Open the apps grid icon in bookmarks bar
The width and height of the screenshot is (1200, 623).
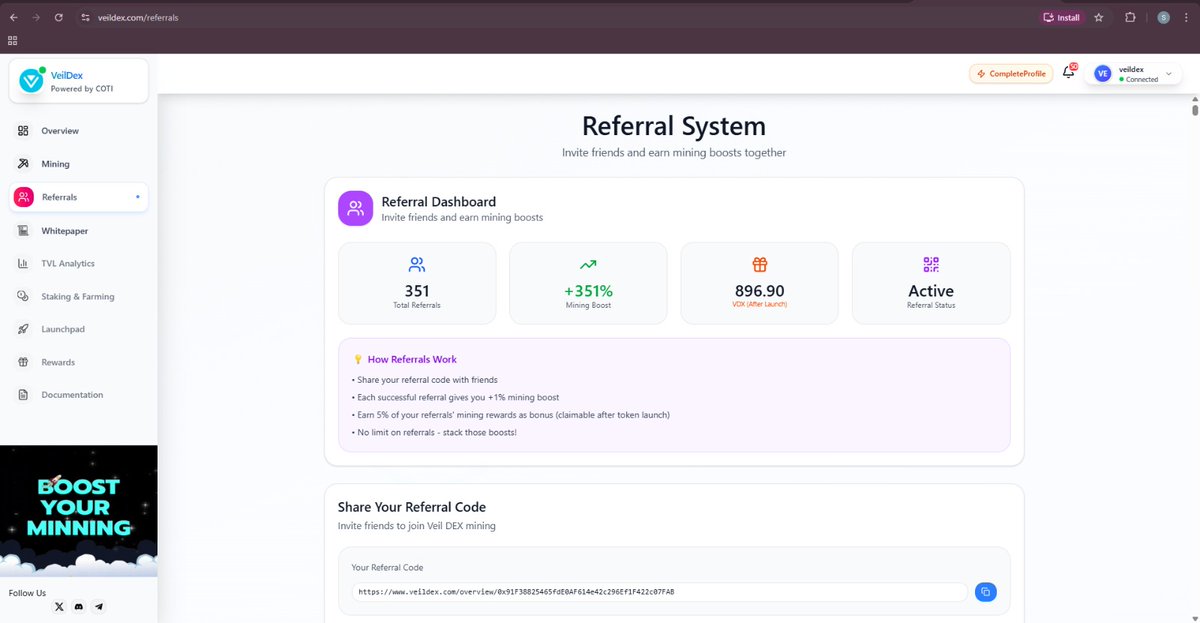[x=13, y=41]
